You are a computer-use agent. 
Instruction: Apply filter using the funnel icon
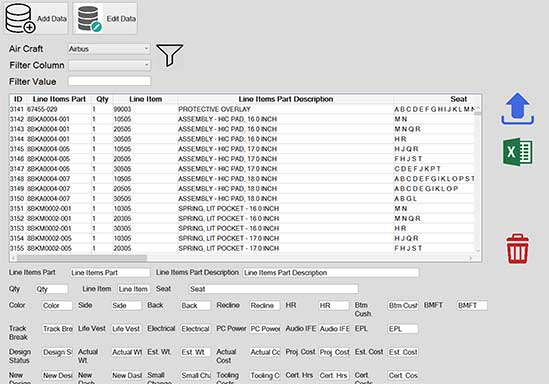pyautogui.click(x=169, y=55)
